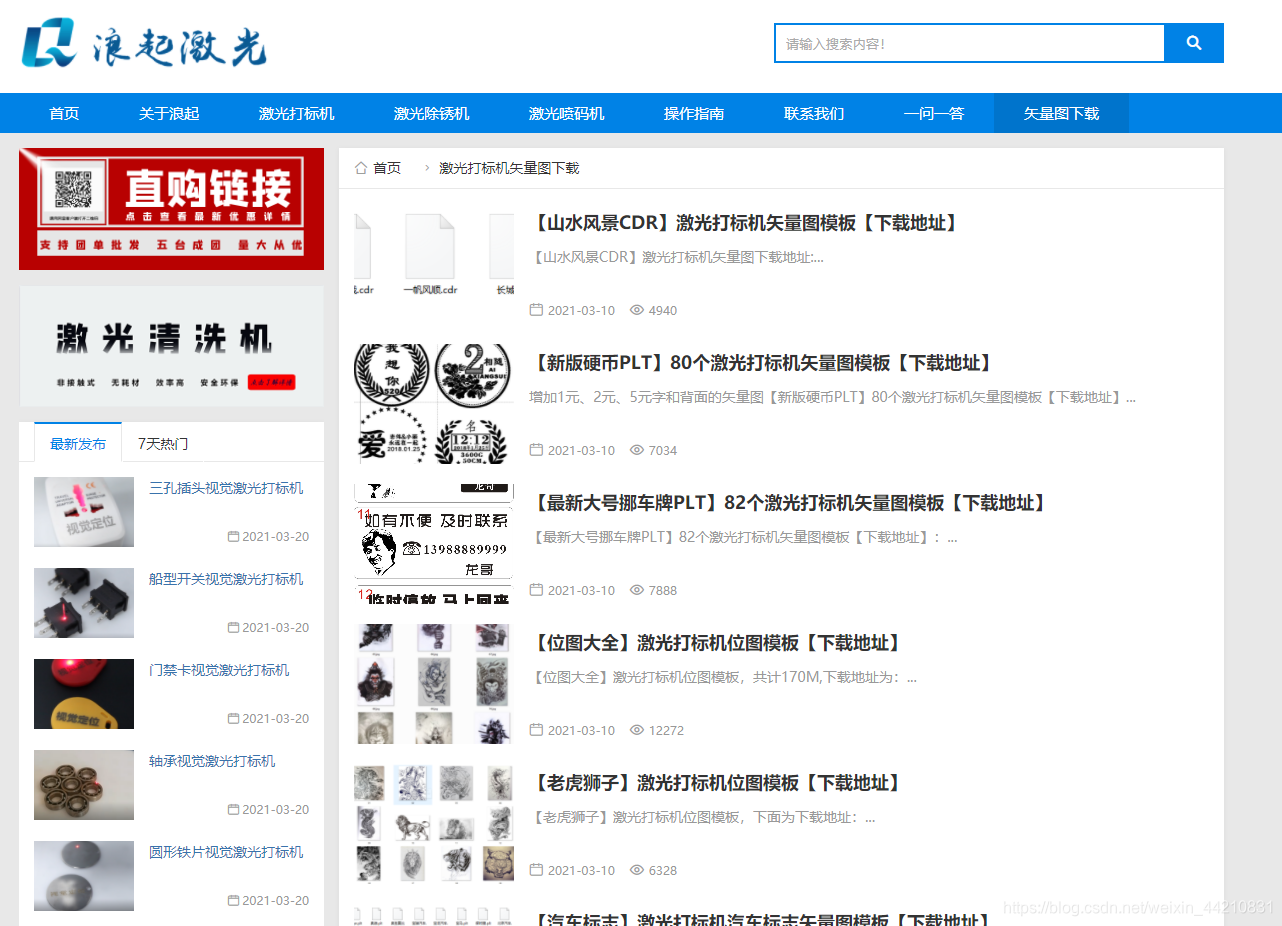Click the eye icon beside 6328
1282x926 pixels.
[x=637, y=870]
